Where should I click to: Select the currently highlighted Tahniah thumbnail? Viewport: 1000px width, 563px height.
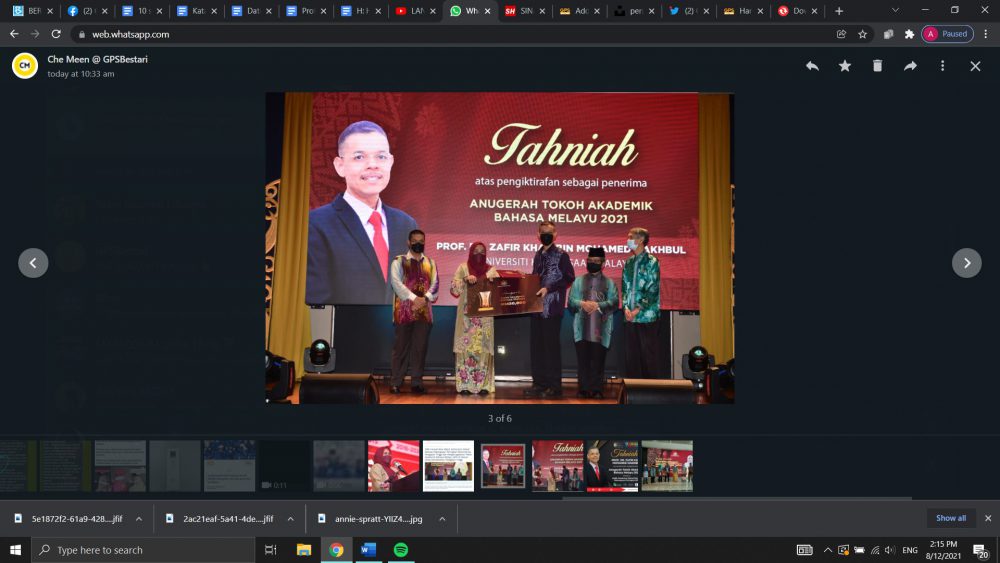(x=503, y=466)
